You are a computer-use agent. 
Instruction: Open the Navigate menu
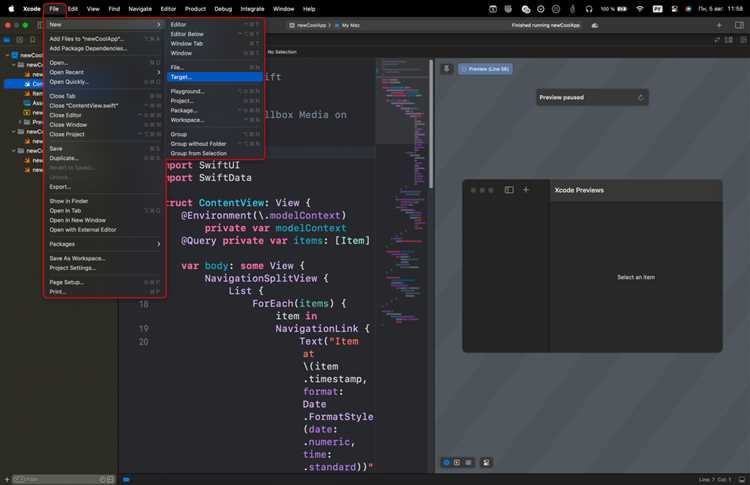pyautogui.click(x=140, y=9)
